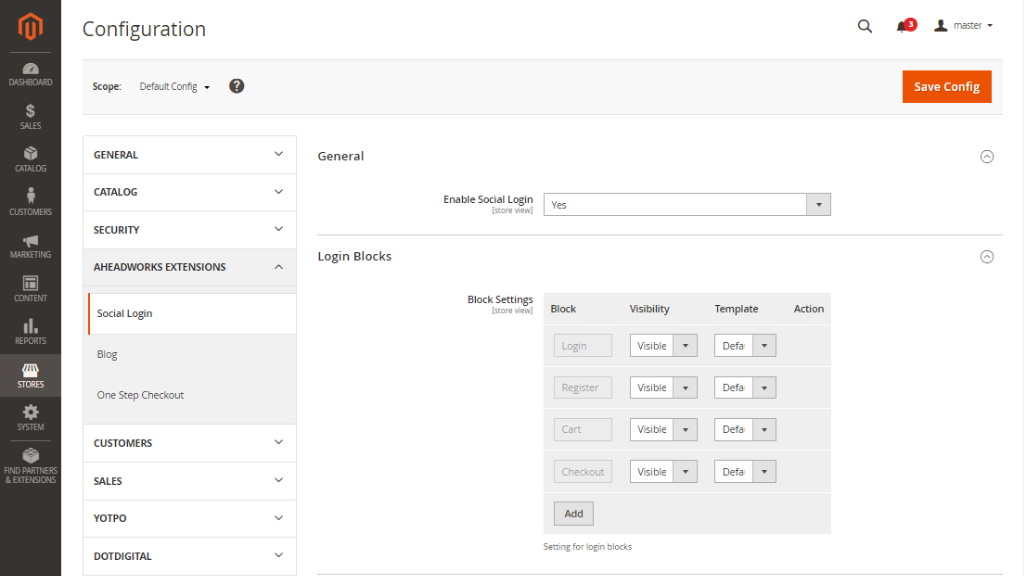1024x576 pixels.
Task: Click the Checkout block name field
Action: (x=583, y=472)
